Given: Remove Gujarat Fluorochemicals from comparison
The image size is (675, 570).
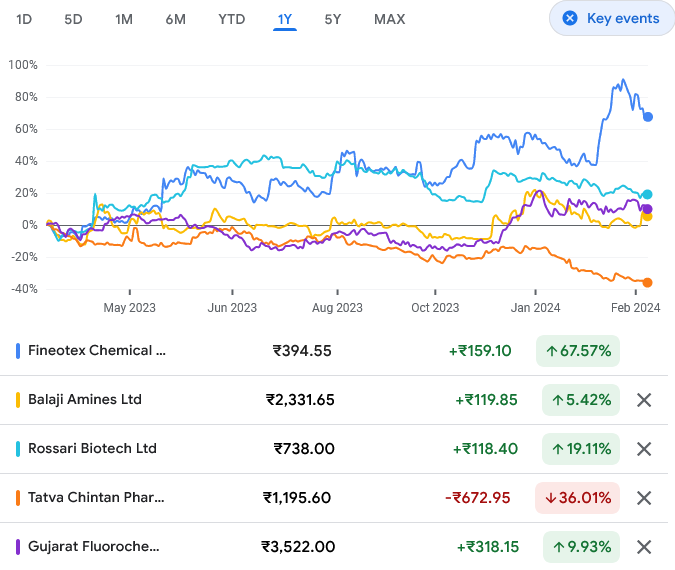Looking at the screenshot, I should pos(644,547).
